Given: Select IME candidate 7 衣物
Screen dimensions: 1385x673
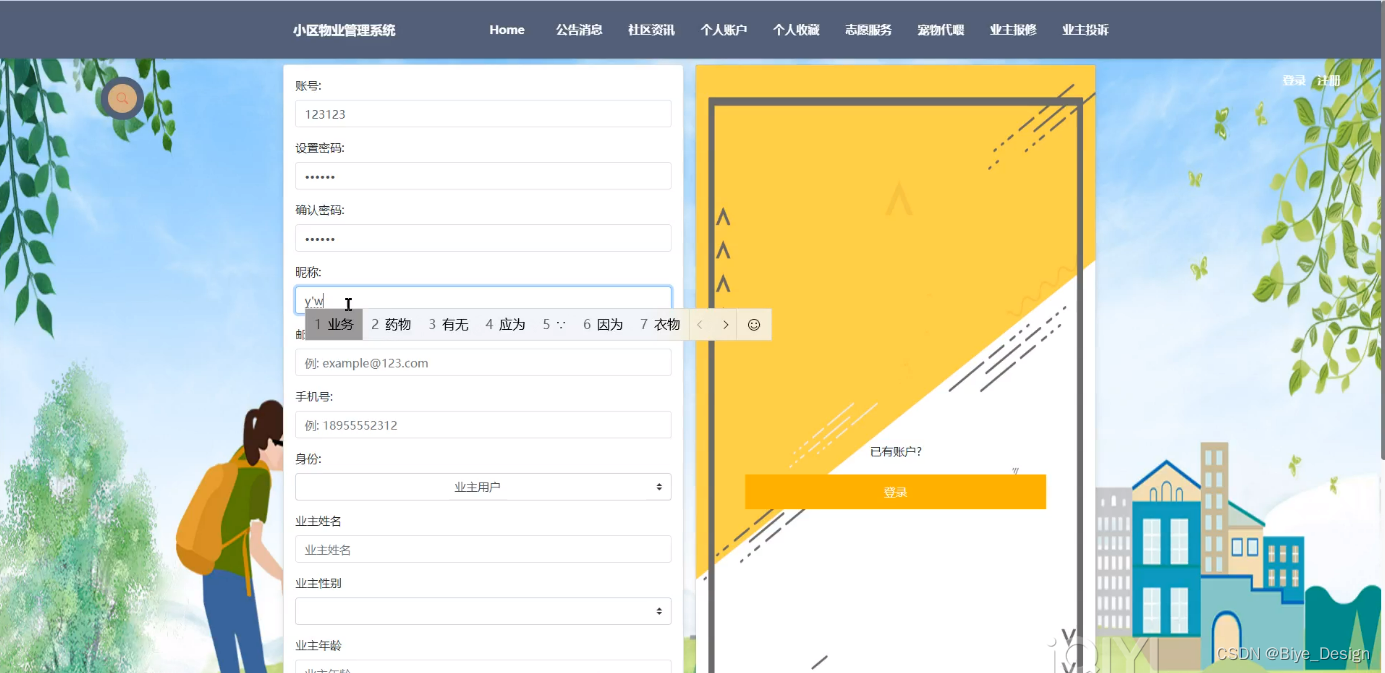Looking at the screenshot, I should pyautogui.click(x=660, y=325).
